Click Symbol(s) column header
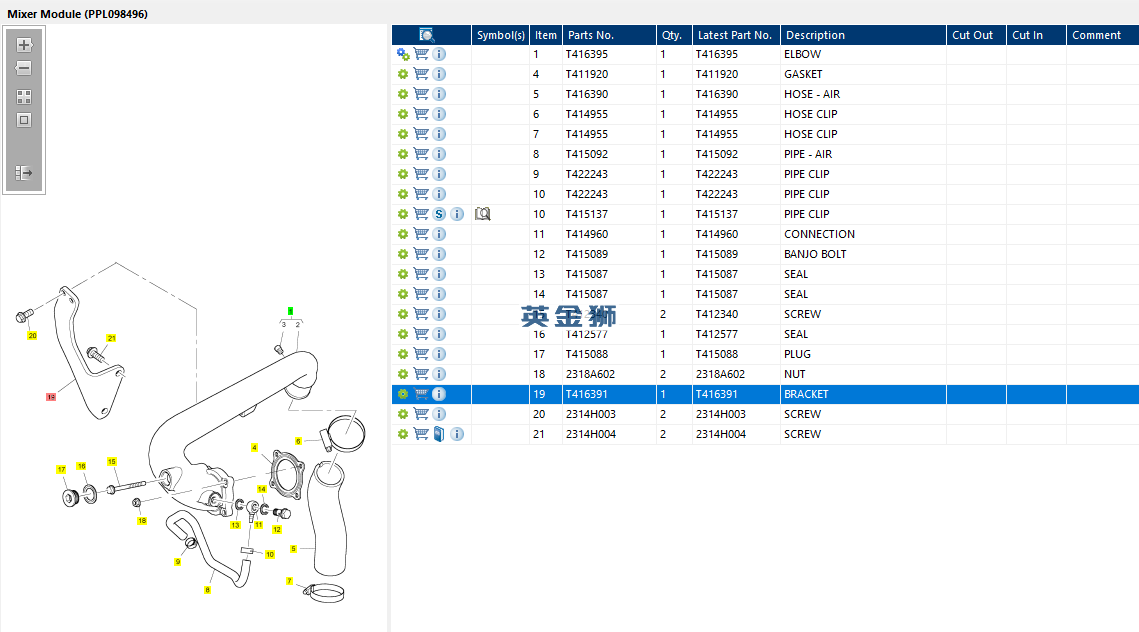Screen dimensions: 1139x632 (500, 35)
